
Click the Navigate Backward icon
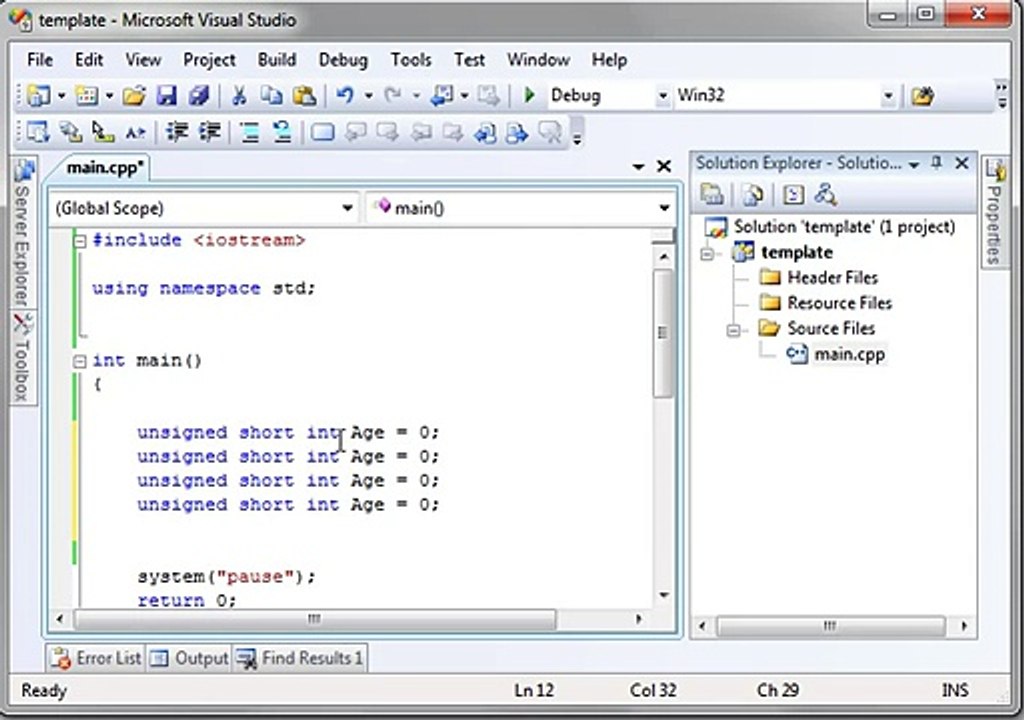[442, 96]
